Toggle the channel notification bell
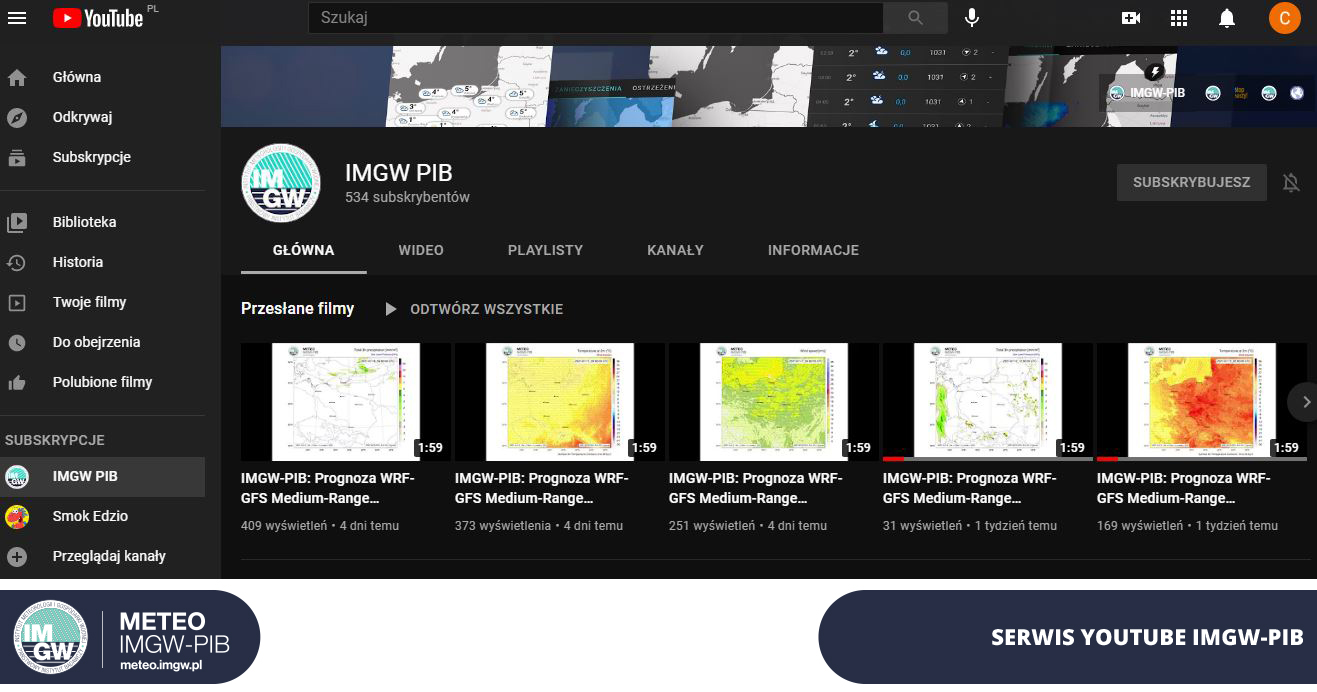The image size is (1317, 692). pyautogui.click(x=1291, y=183)
